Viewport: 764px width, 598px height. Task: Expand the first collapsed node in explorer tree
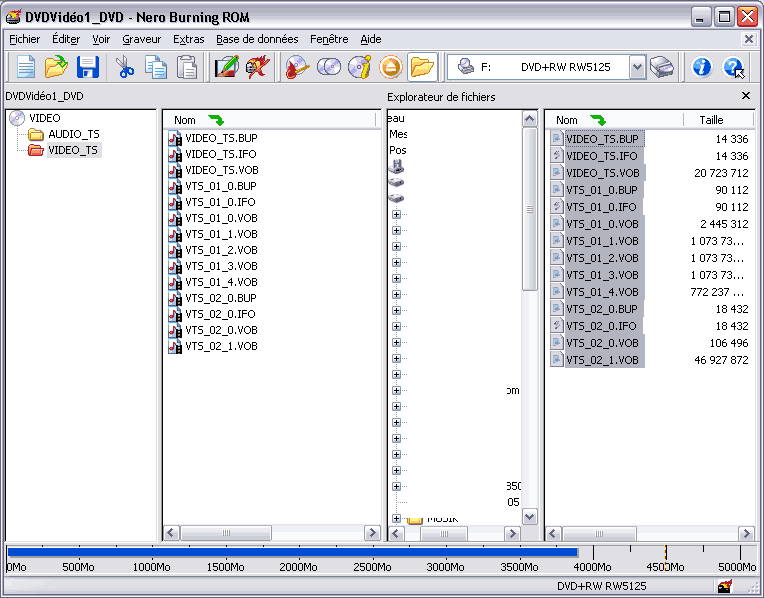[x=396, y=214]
